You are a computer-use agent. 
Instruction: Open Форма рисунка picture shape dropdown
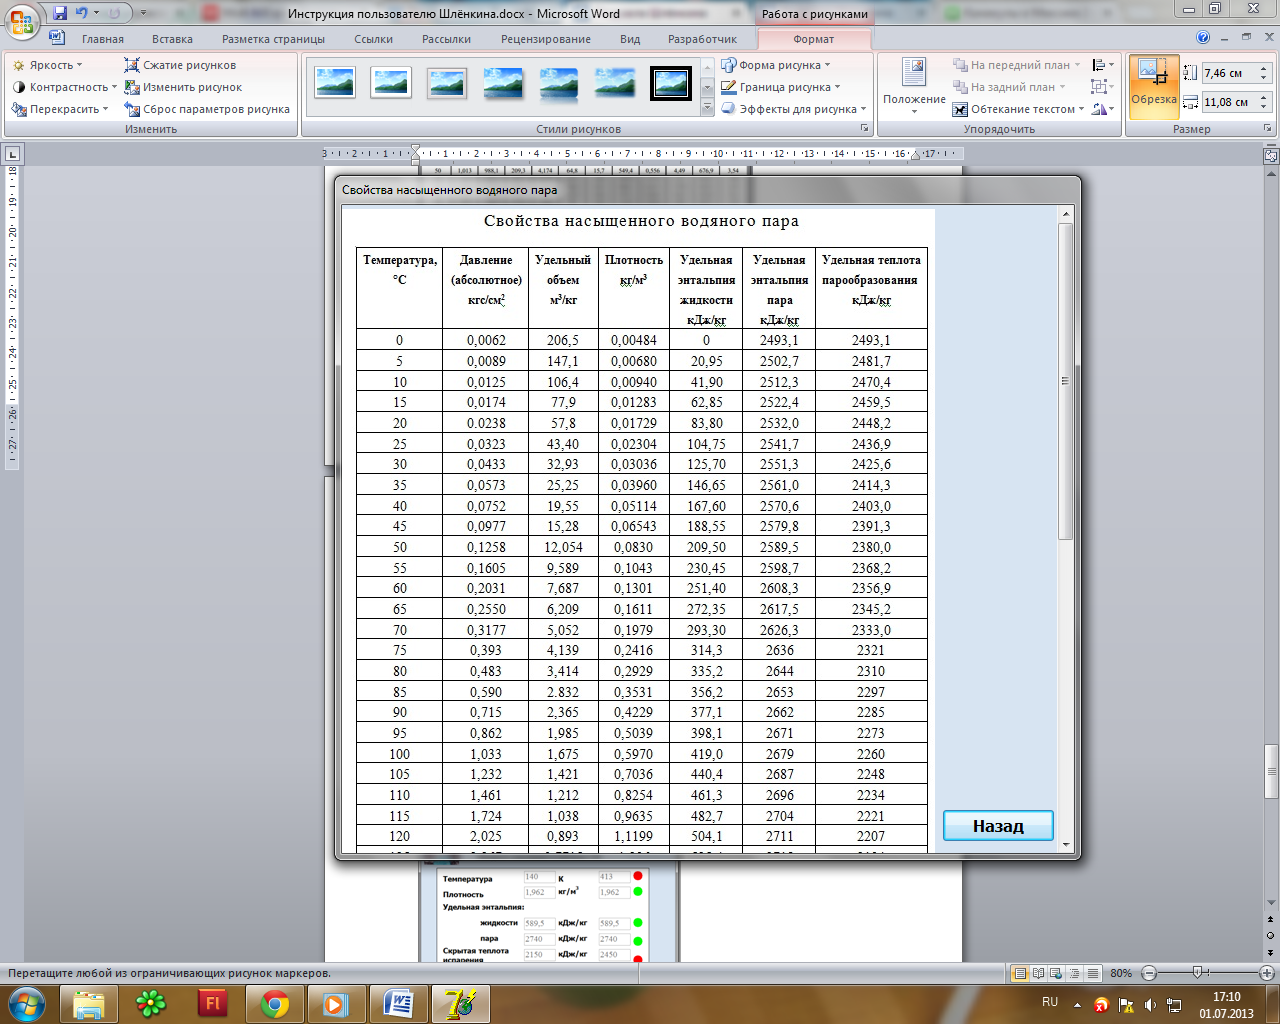pyautogui.click(x=776, y=65)
